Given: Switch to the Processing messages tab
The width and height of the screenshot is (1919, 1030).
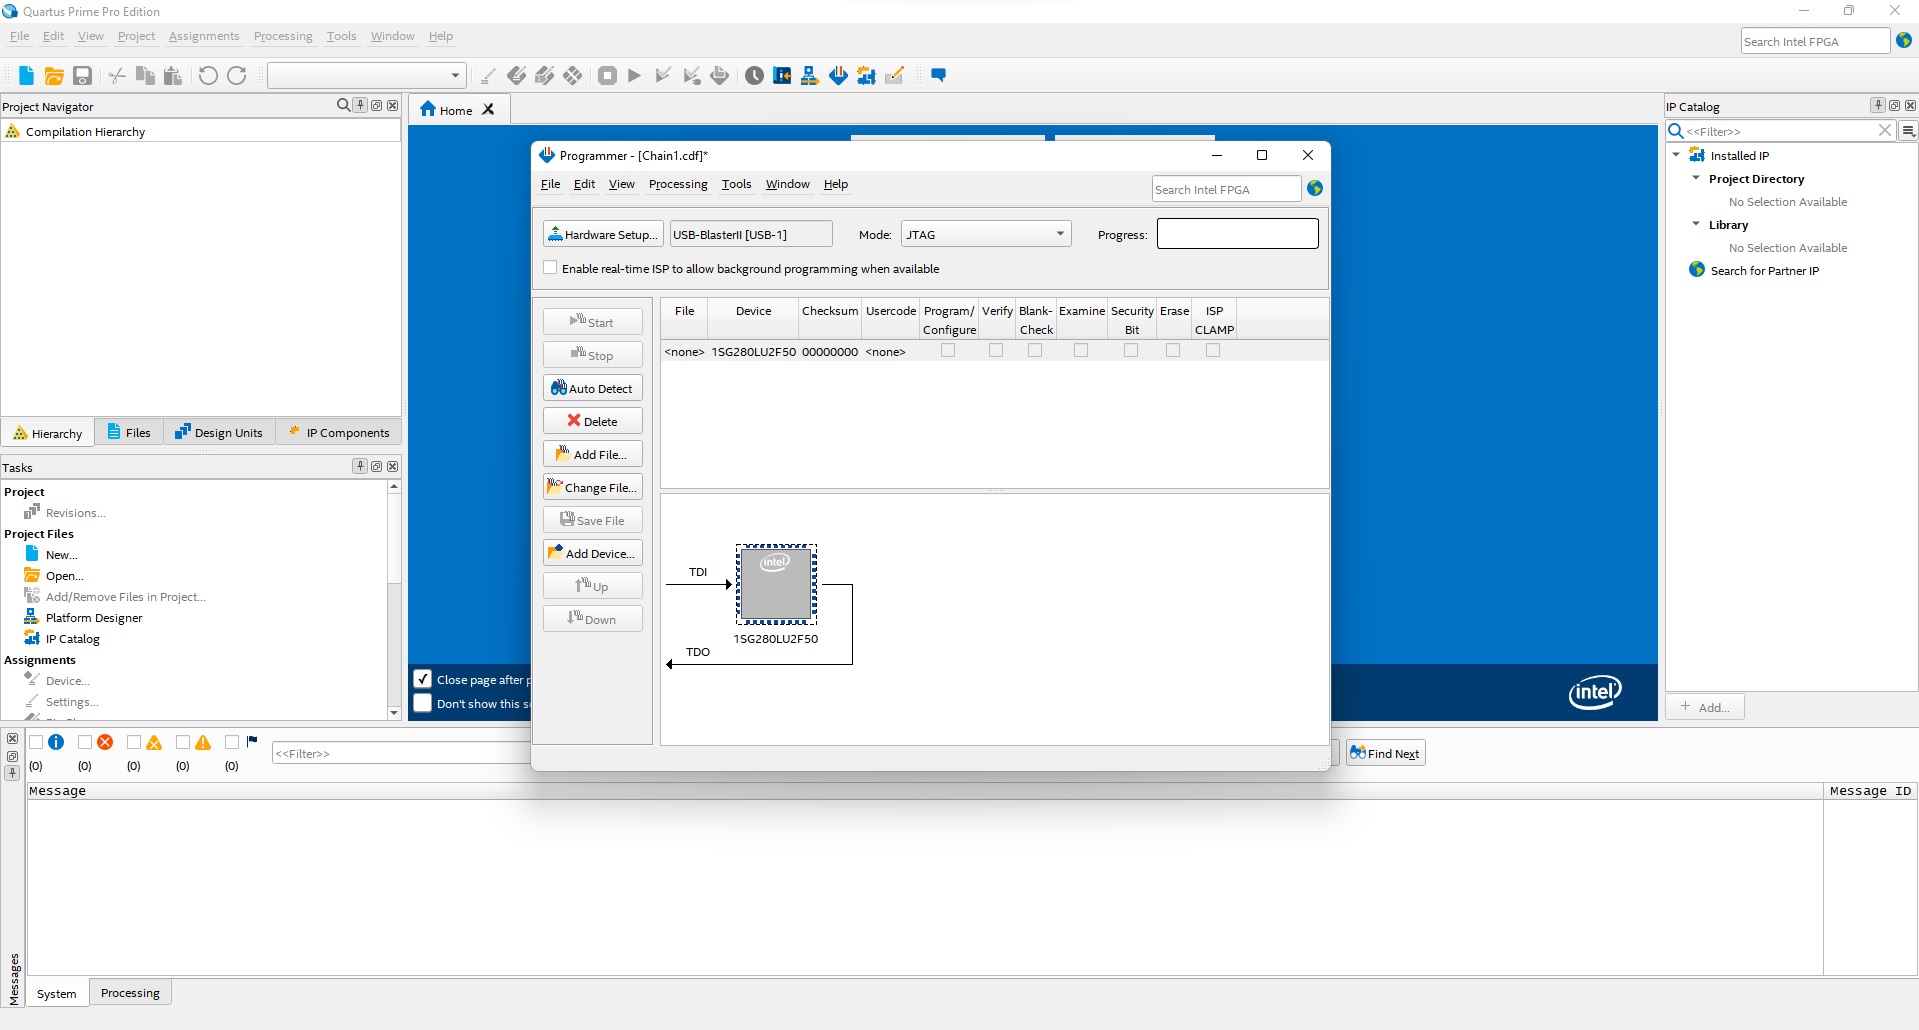Looking at the screenshot, I should click(x=130, y=993).
